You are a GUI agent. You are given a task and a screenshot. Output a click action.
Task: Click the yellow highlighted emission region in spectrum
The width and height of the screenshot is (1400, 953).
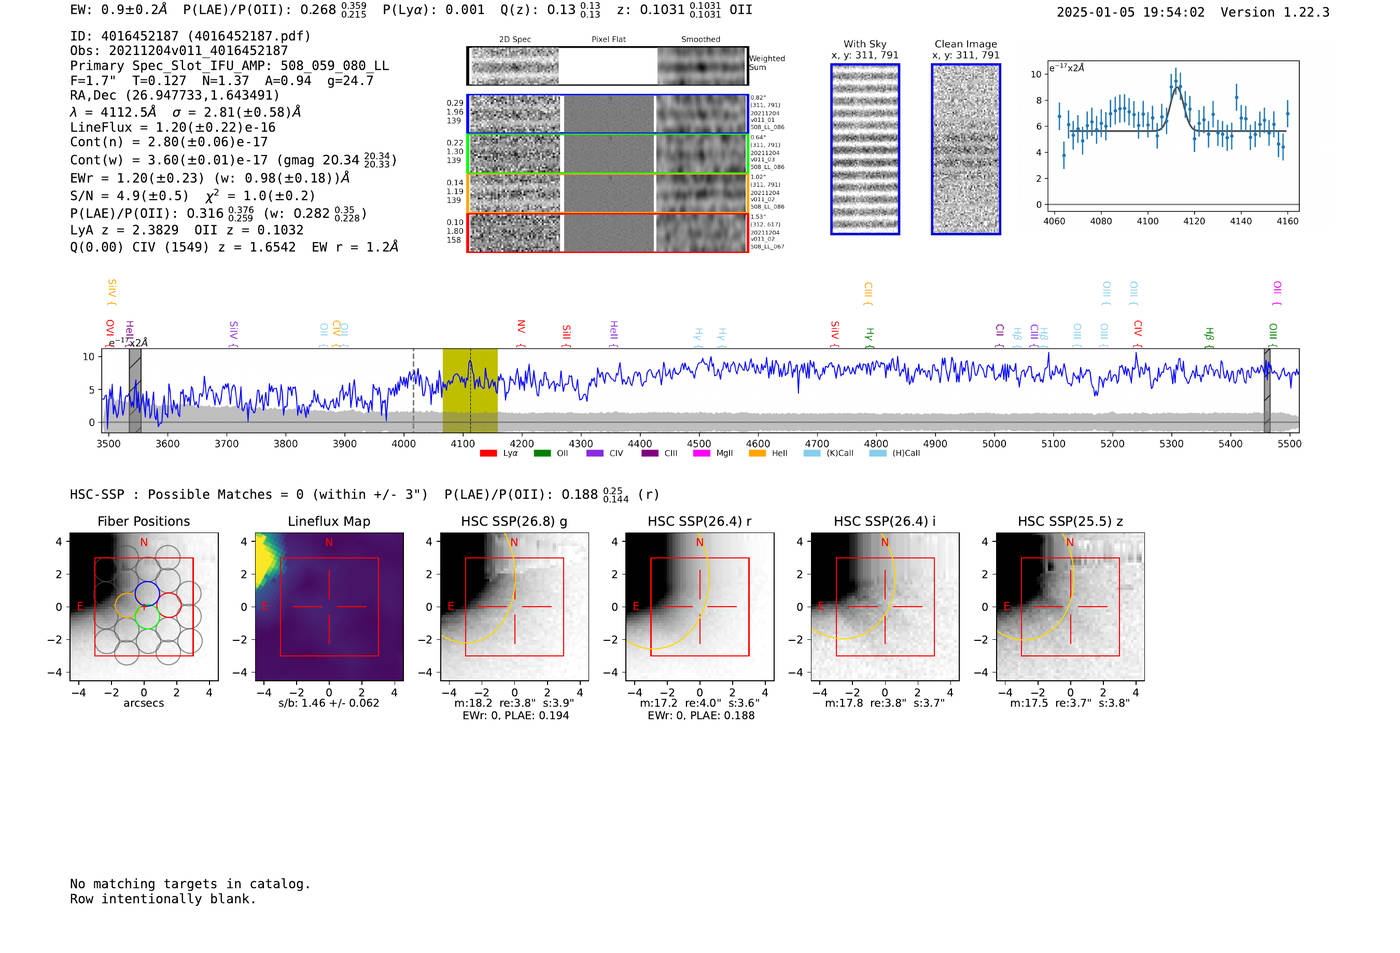470,391
